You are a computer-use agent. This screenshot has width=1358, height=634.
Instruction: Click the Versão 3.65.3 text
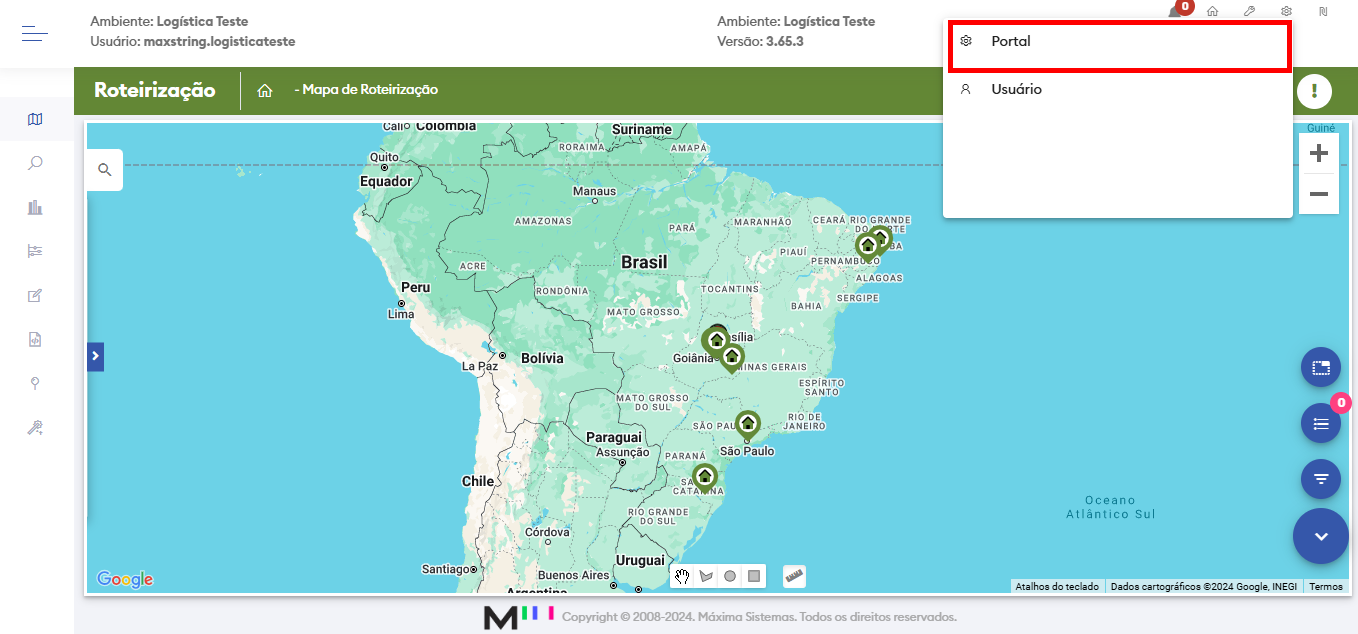pyautogui.click(x=760, y=42)
